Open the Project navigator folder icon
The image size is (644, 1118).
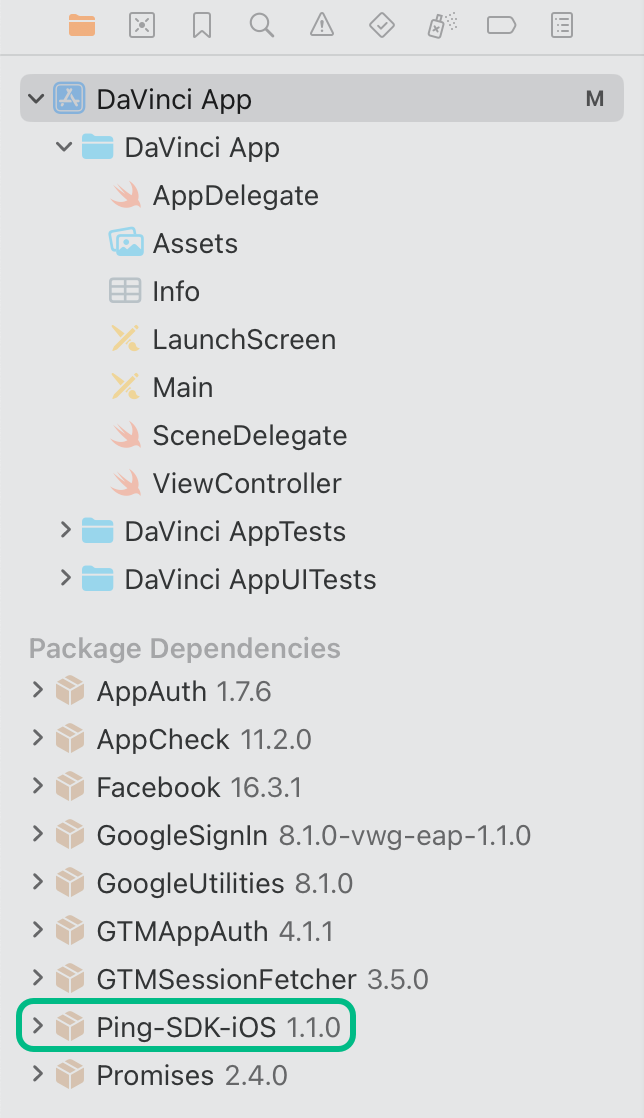(81, 26)
